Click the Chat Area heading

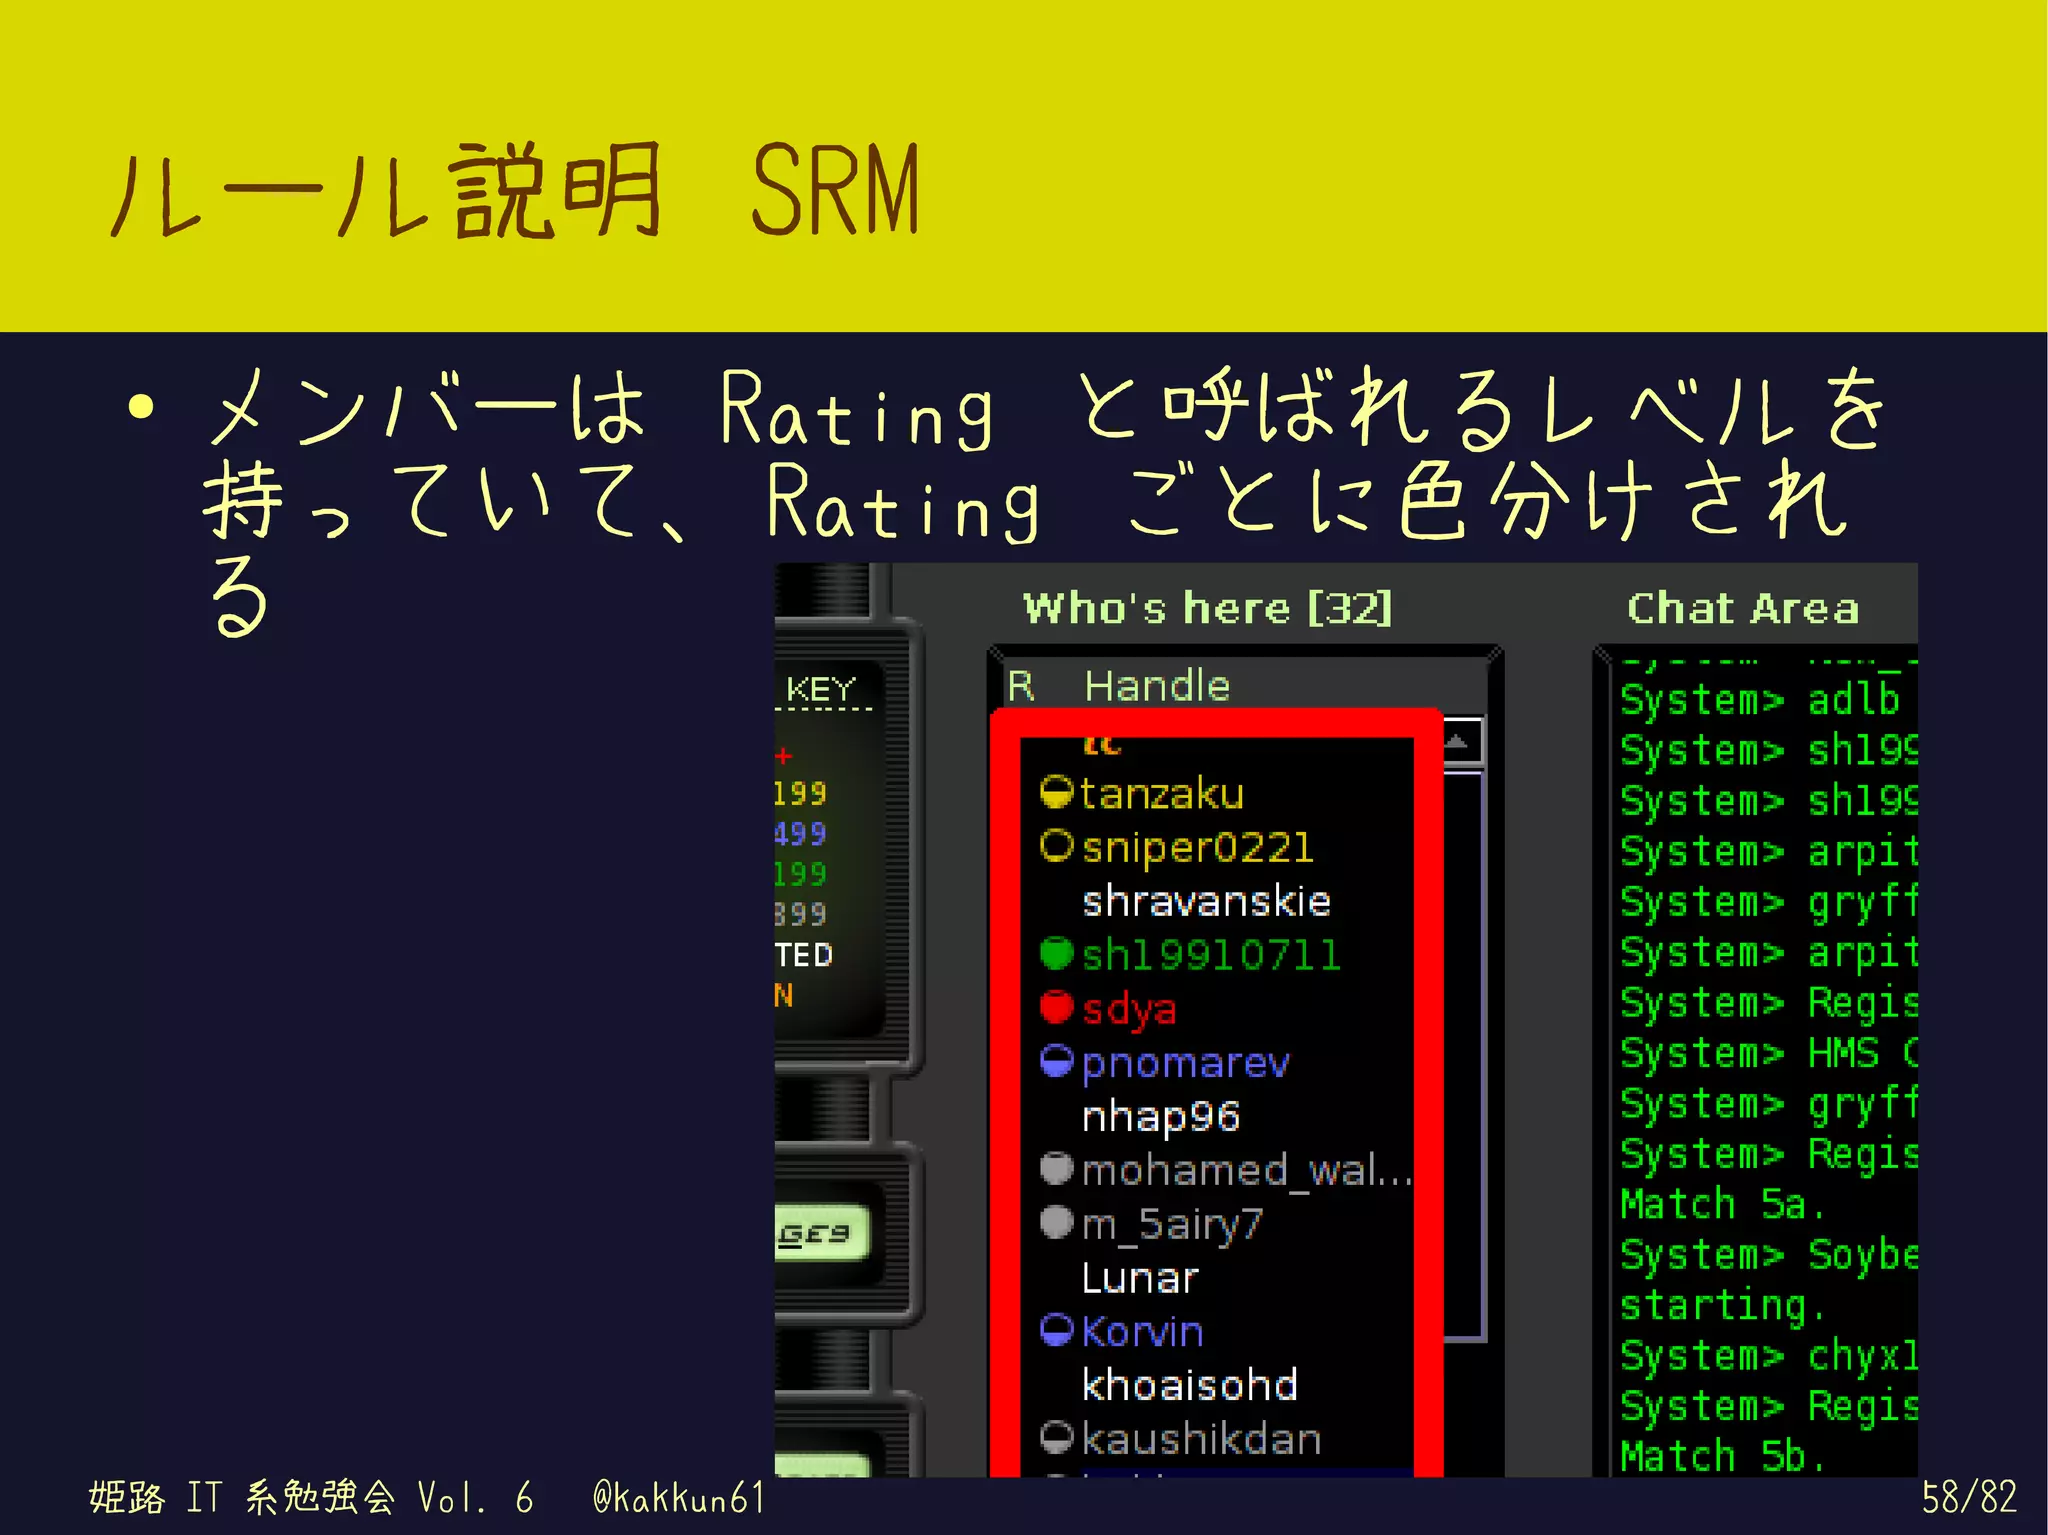coord(1742,608)
